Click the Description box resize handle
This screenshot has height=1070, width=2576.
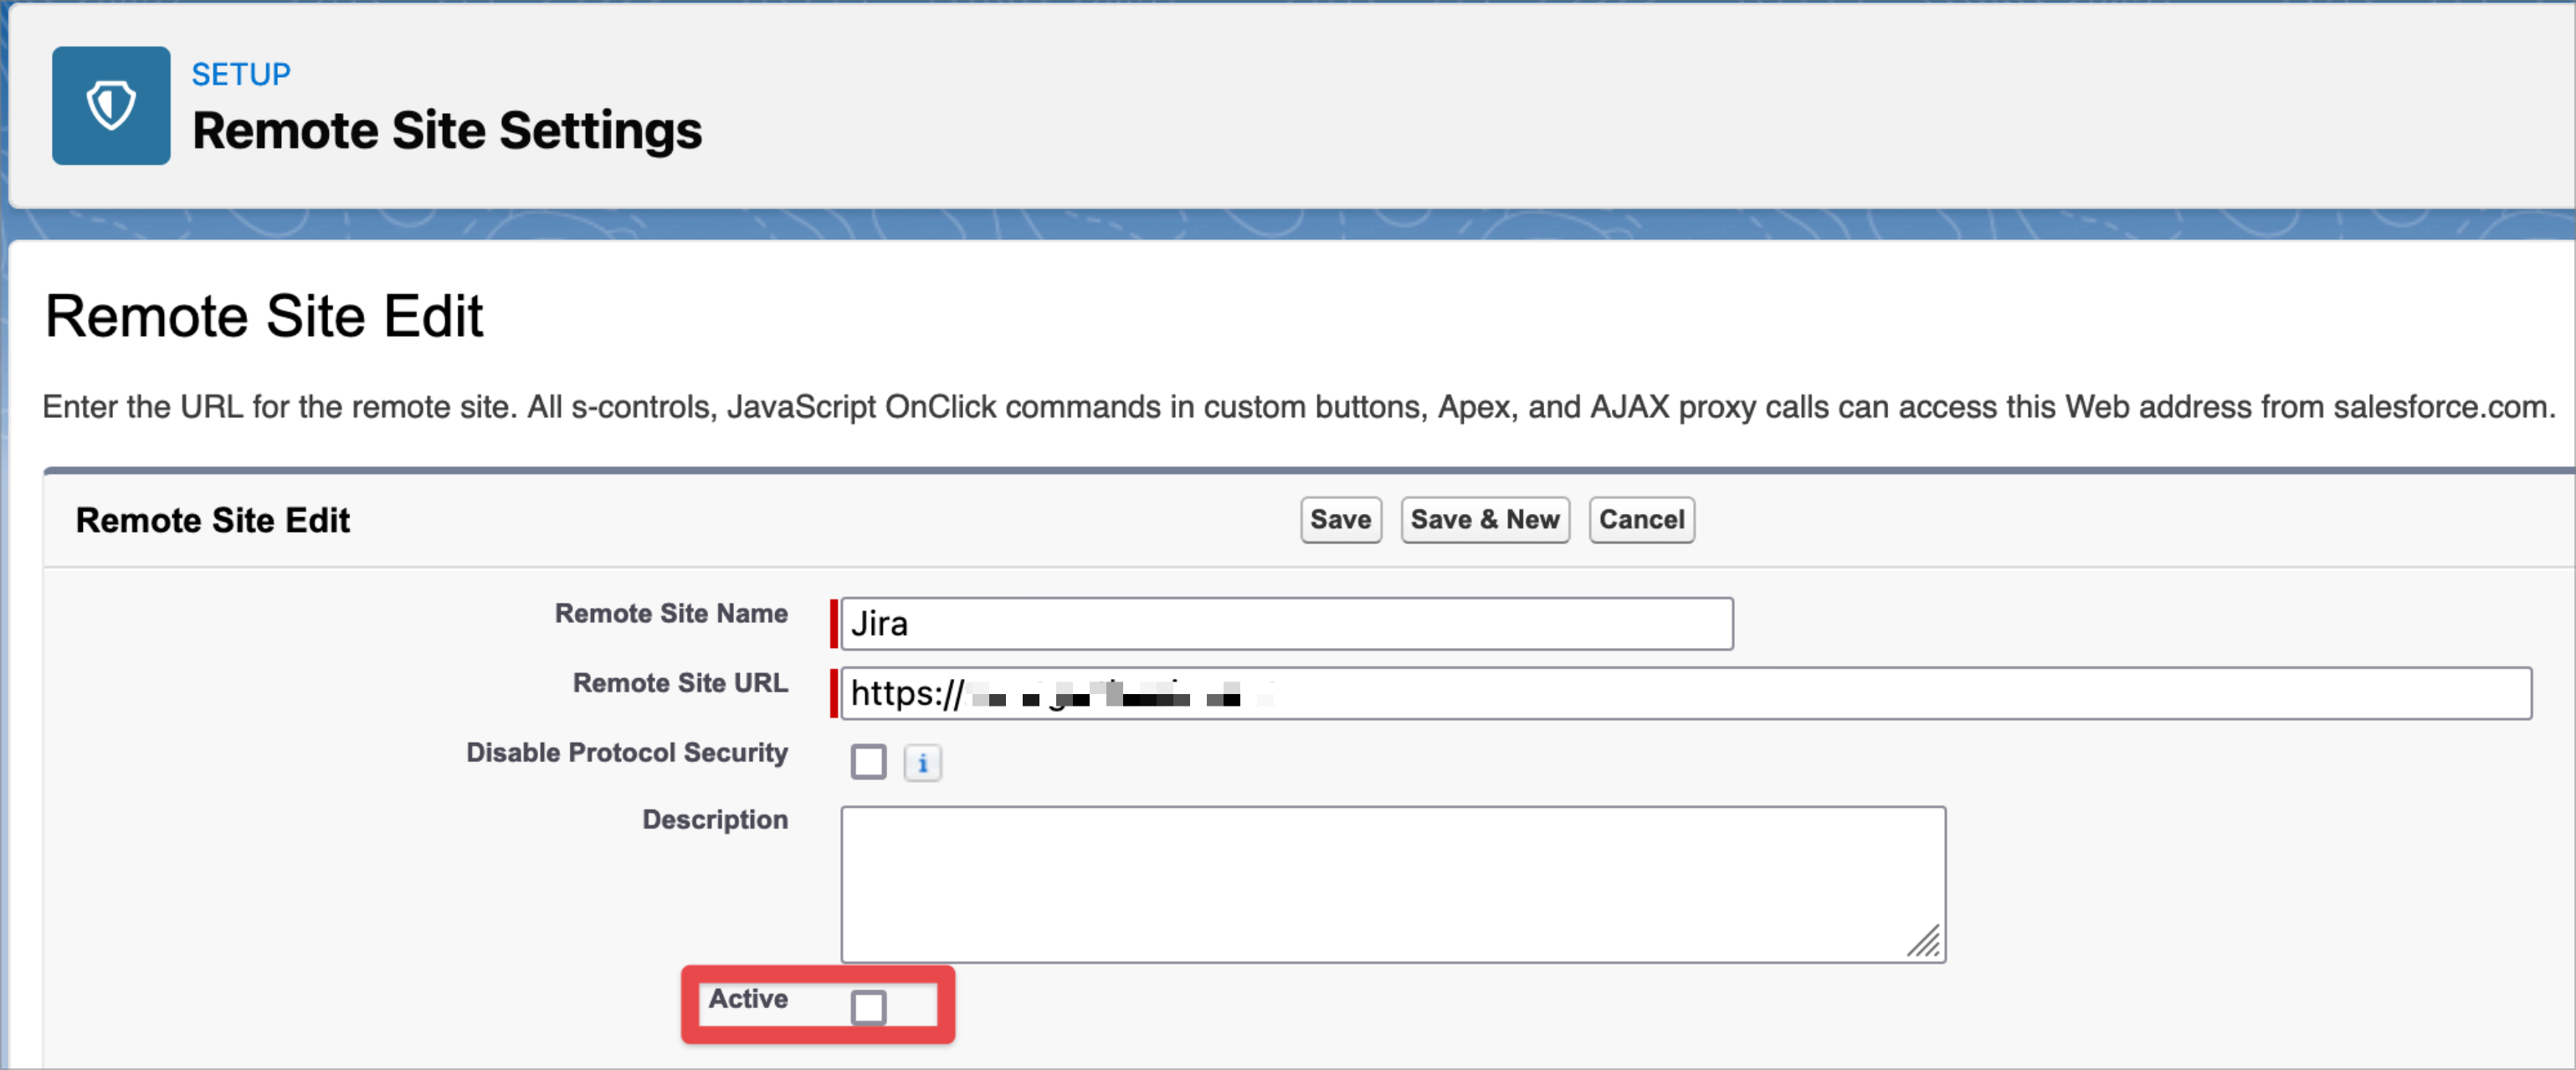(1923, 941)
